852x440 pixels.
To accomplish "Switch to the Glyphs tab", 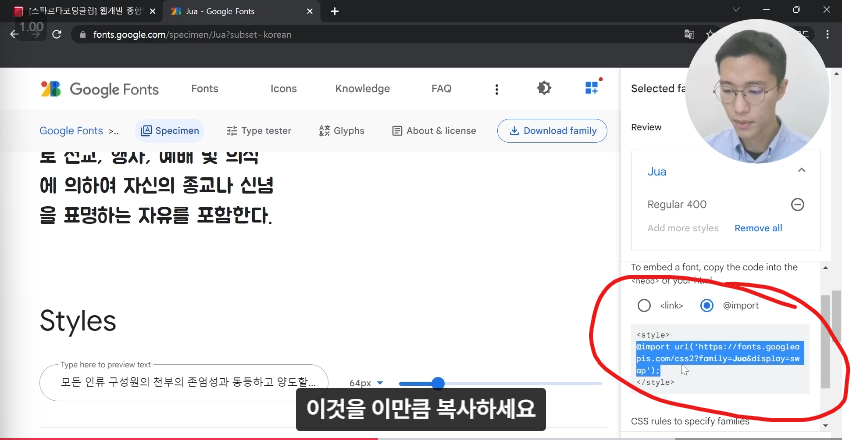I will pyautogui.click(x=342, y=131).
